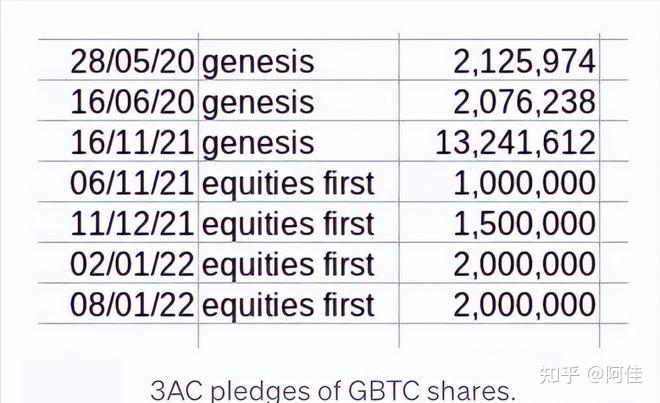Click the 16/06/20 date cell

click(x=118, y=100)
